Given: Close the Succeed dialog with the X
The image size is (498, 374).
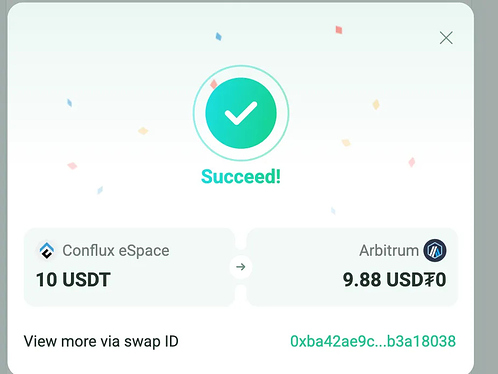Looking at the screenshot, I should coord(446,38).
